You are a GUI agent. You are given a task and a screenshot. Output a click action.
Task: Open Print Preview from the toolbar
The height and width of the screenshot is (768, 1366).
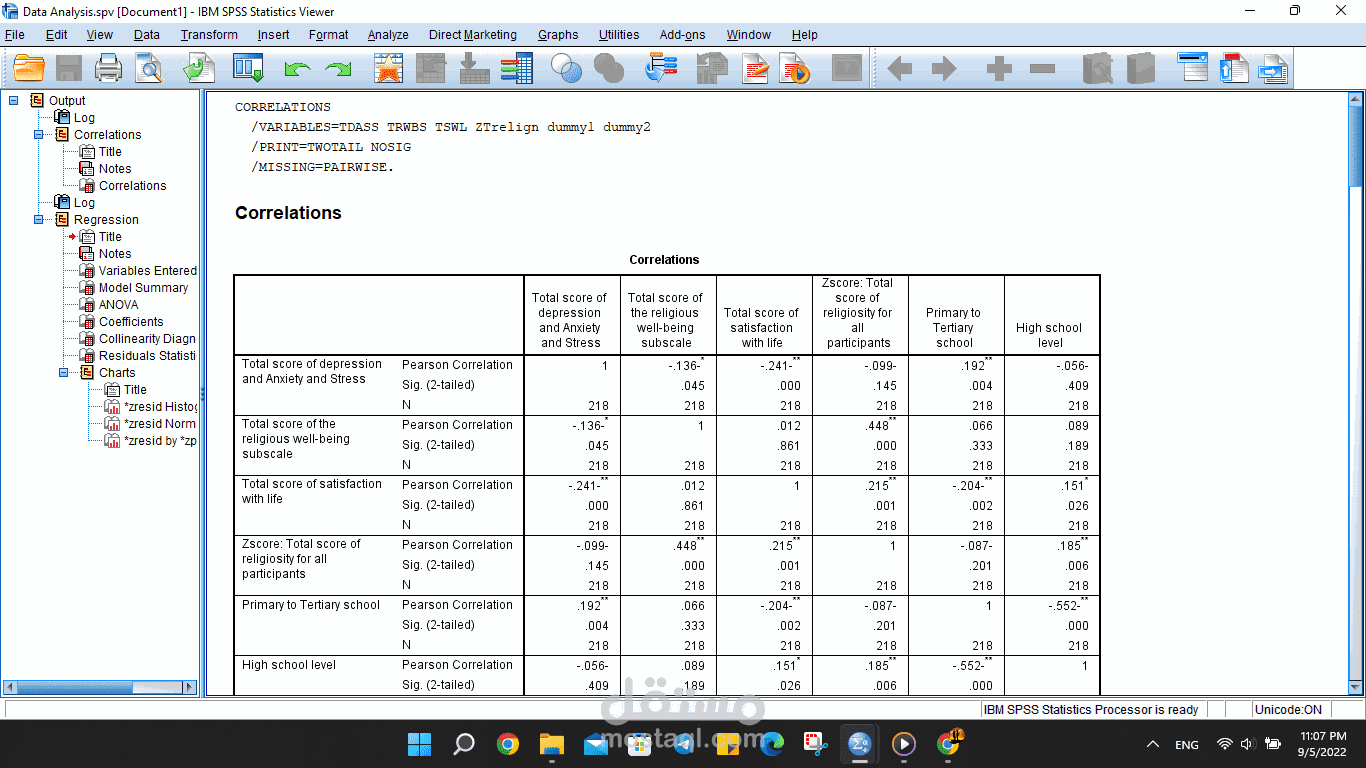[x=149, y=68]
